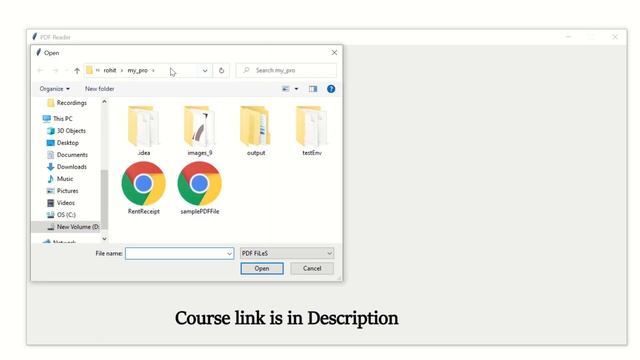Click the search magnifier icon
Viewport: 640px width, 360px height.
[x=246, y=70]
